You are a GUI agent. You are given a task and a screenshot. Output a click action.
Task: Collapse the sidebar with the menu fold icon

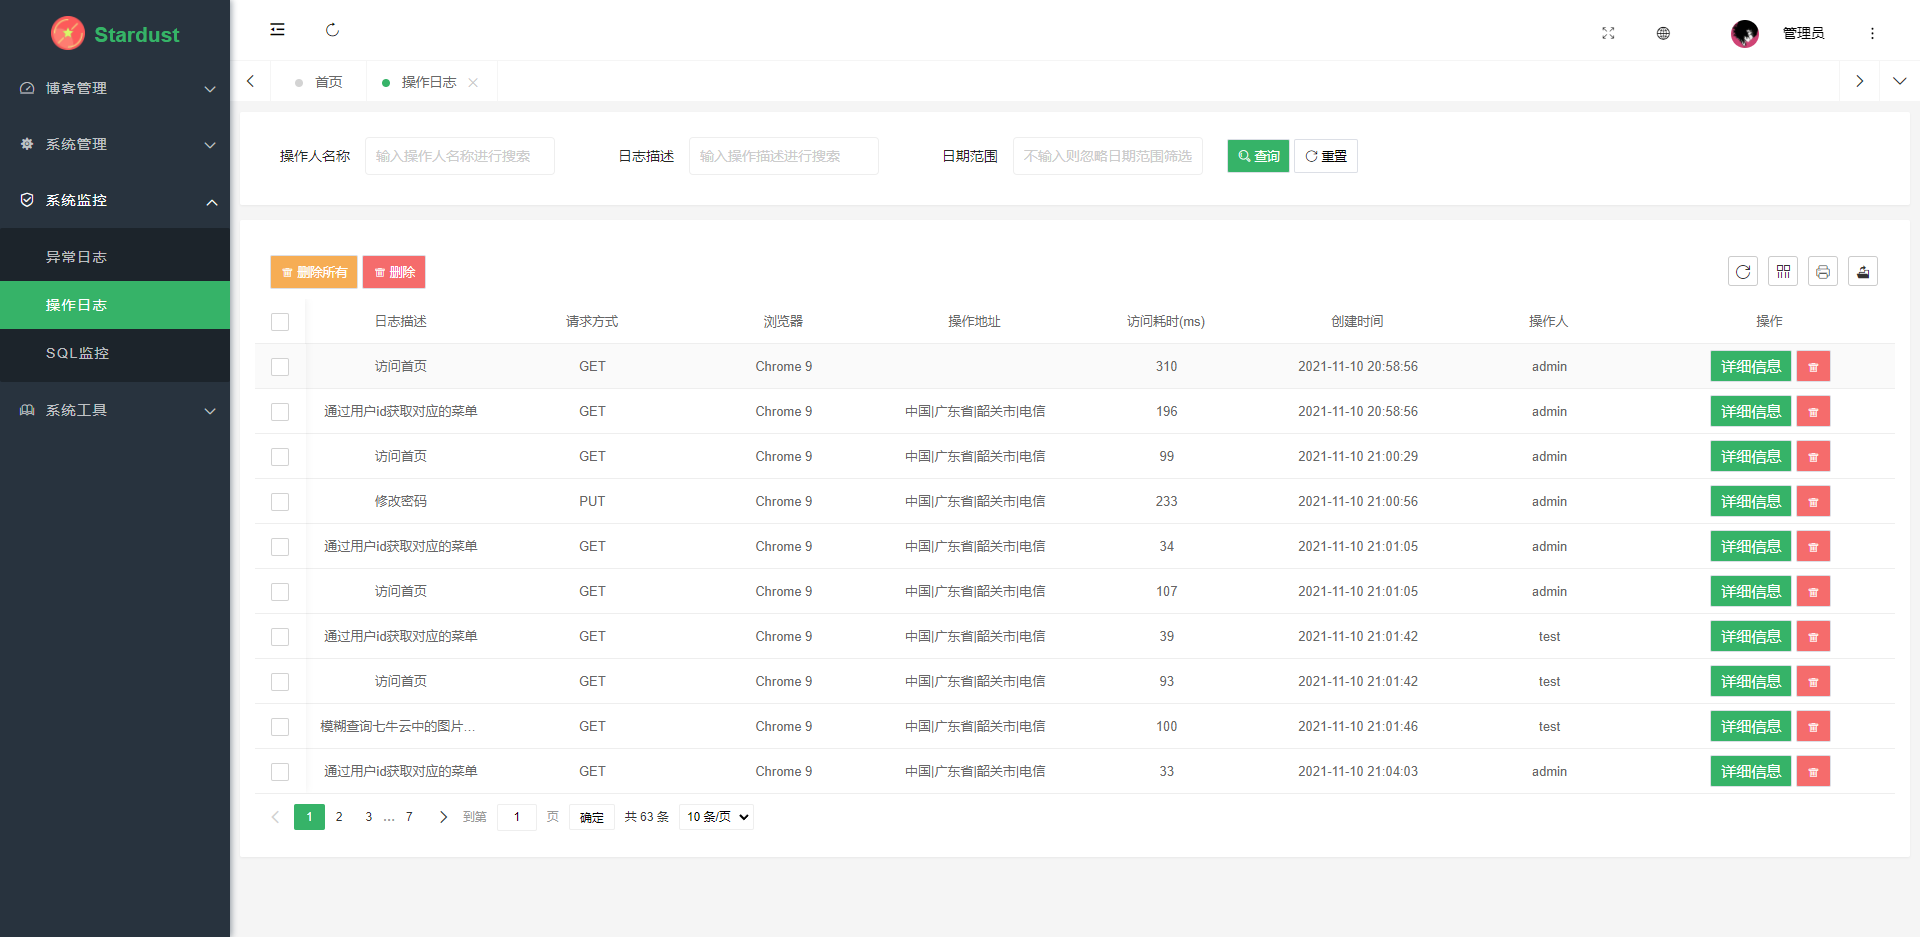pyautogui.click(x=277, y=30)
